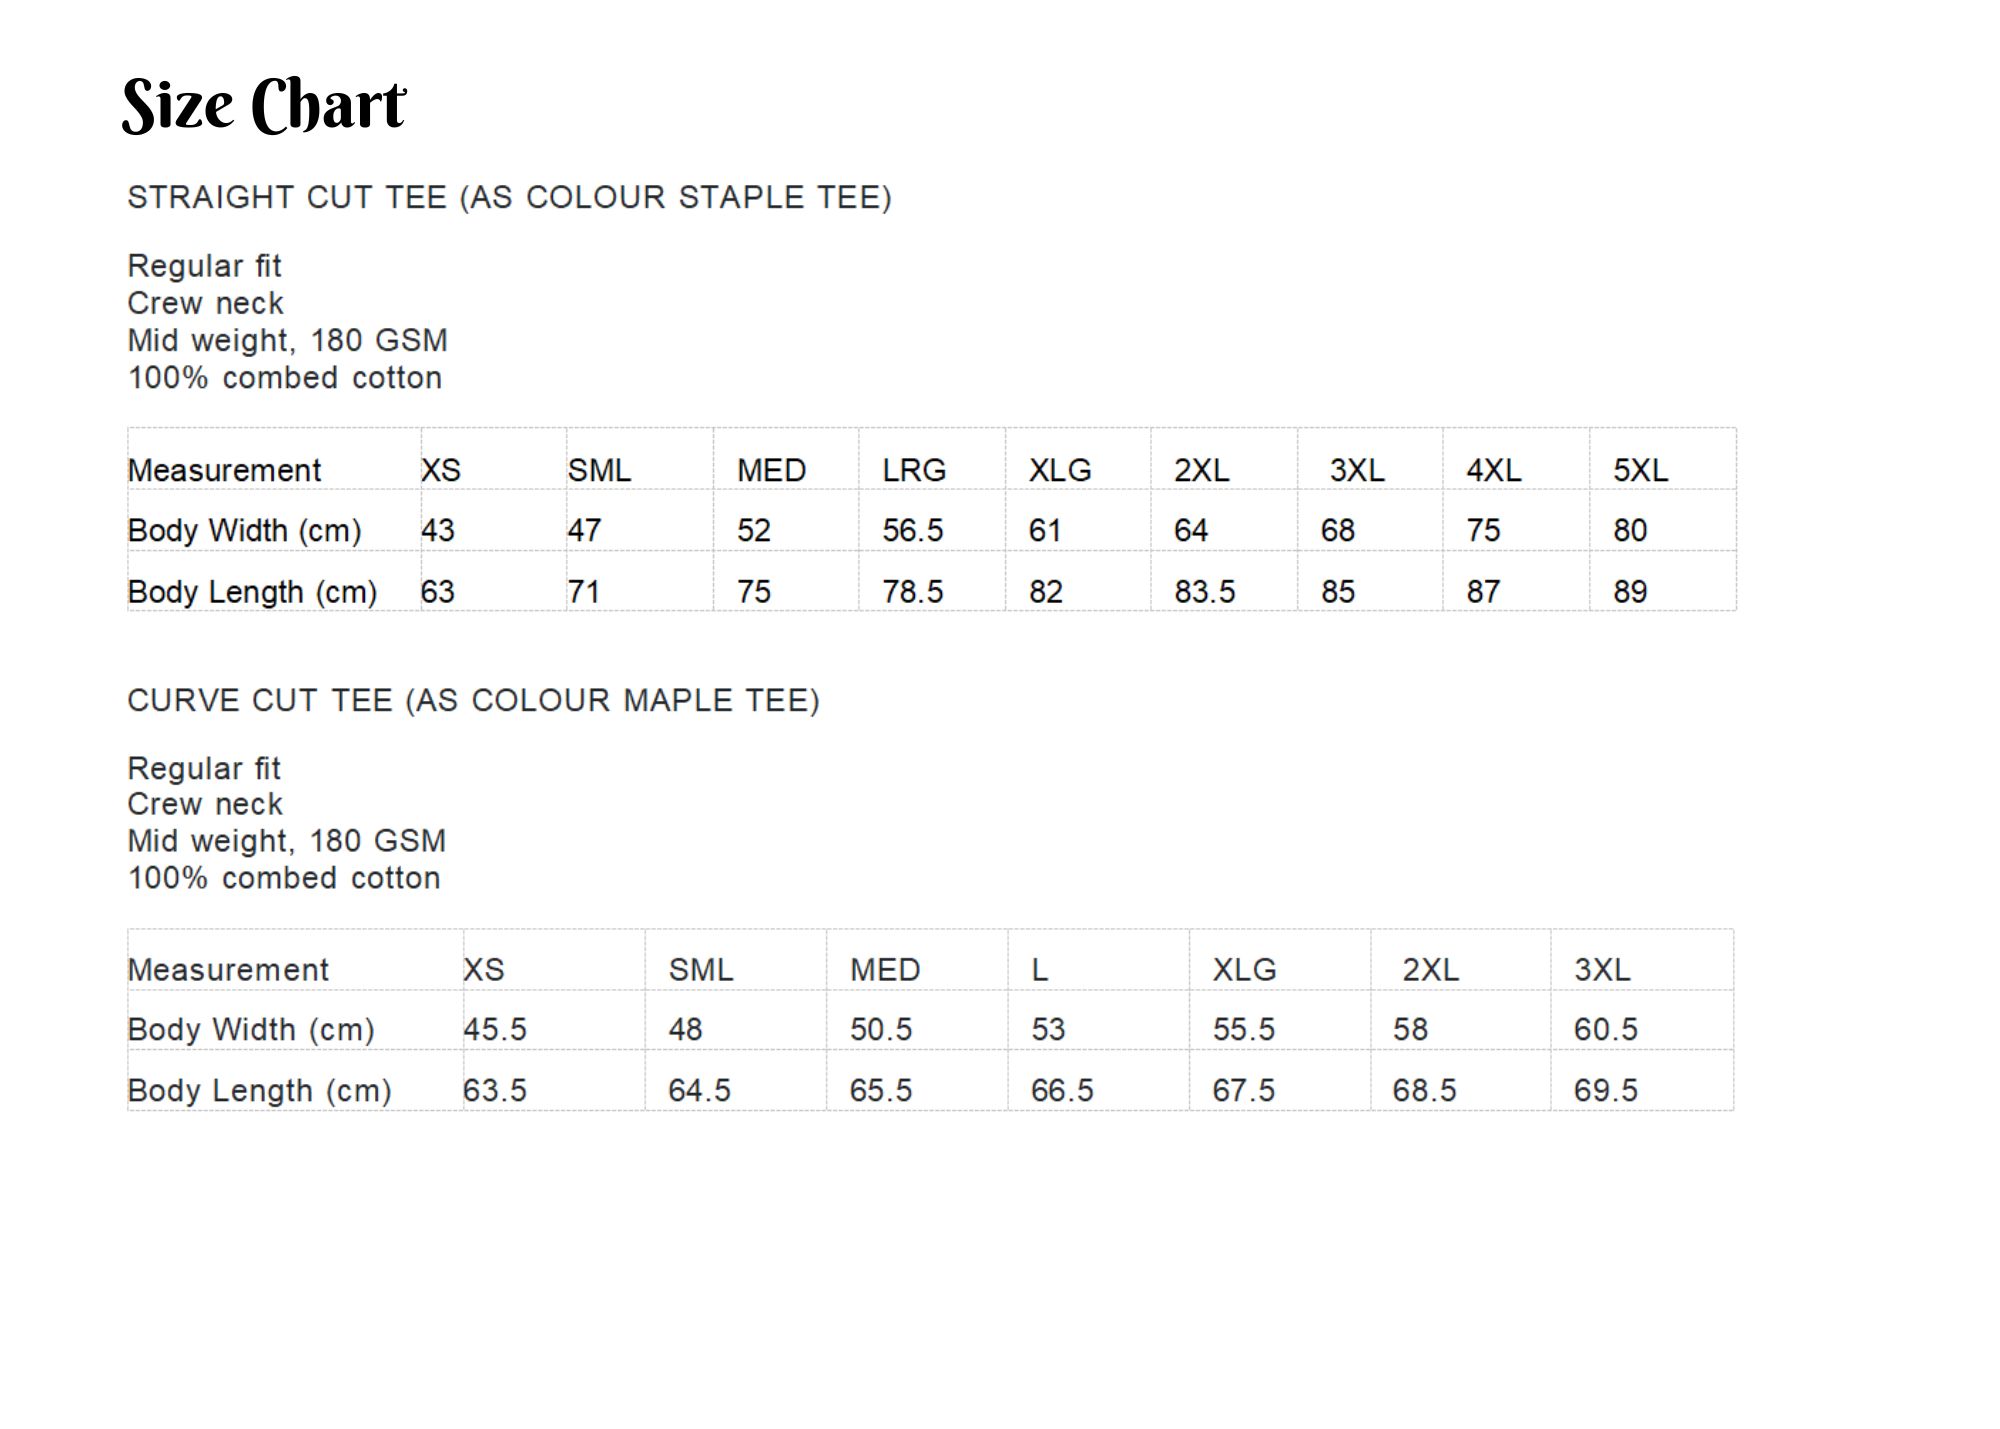
Task: Select the 83.5 body length cell
Action: pyautogui.click(x=1204, y=591)
